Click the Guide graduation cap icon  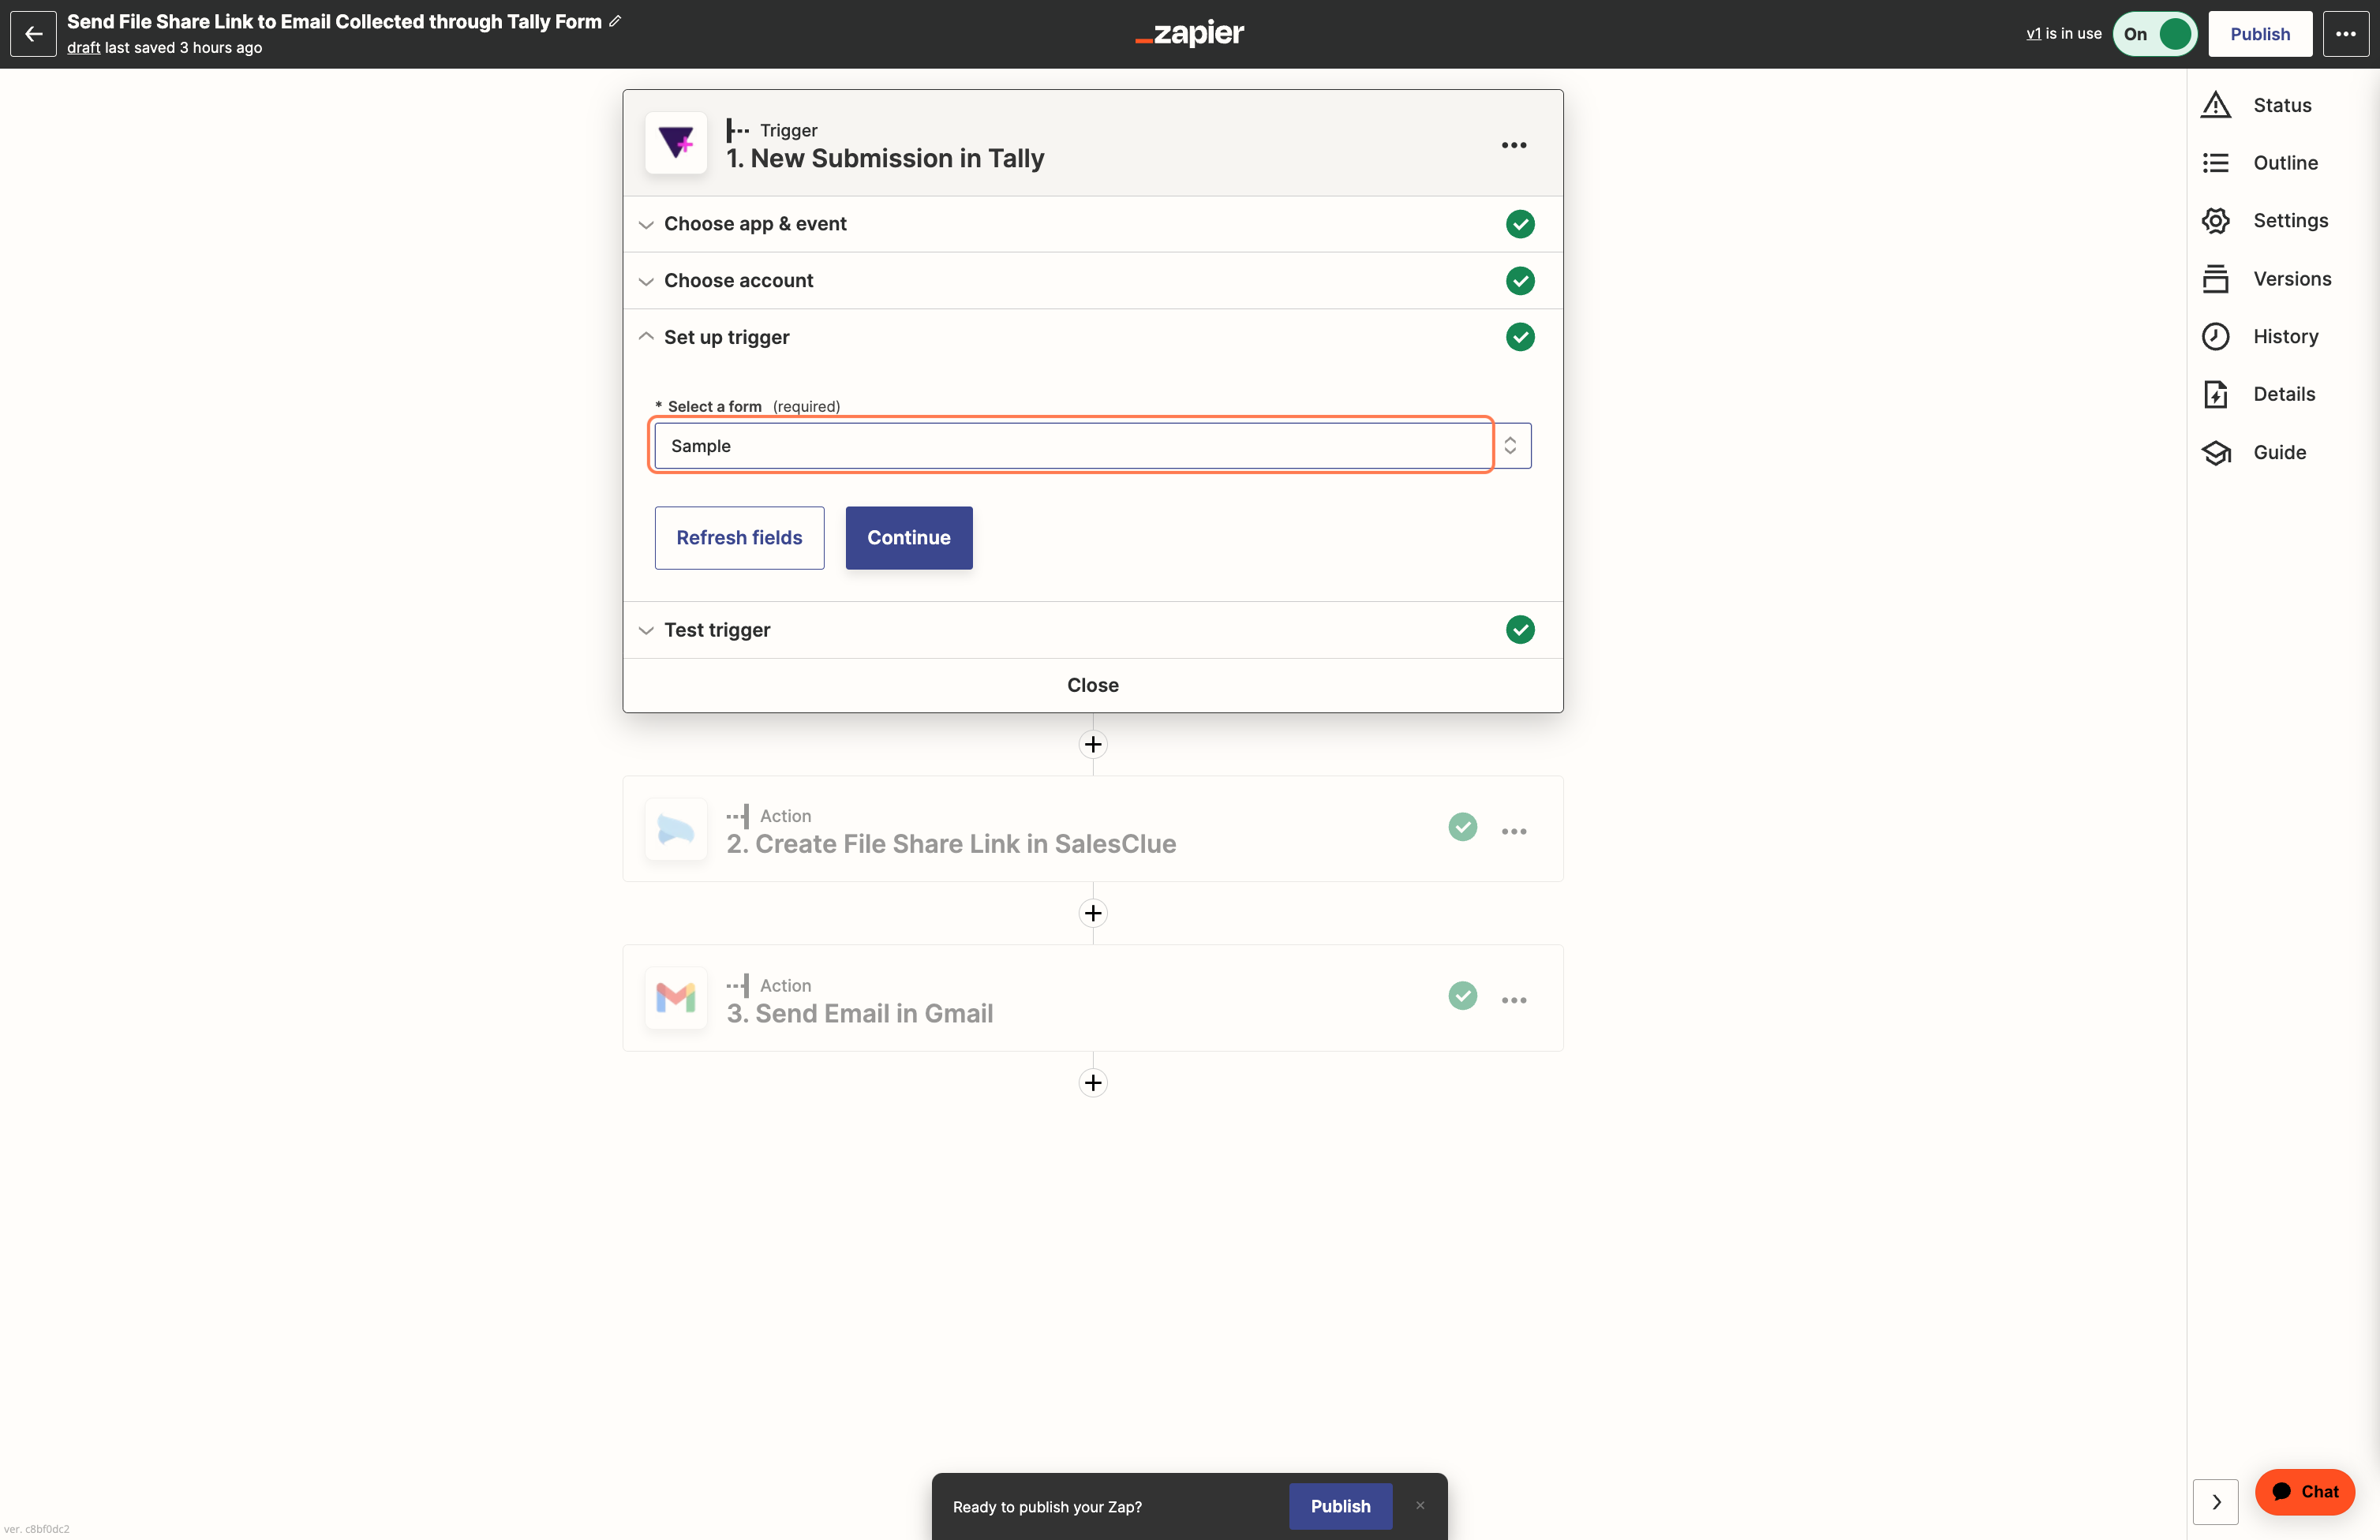tap(2216, 453)
